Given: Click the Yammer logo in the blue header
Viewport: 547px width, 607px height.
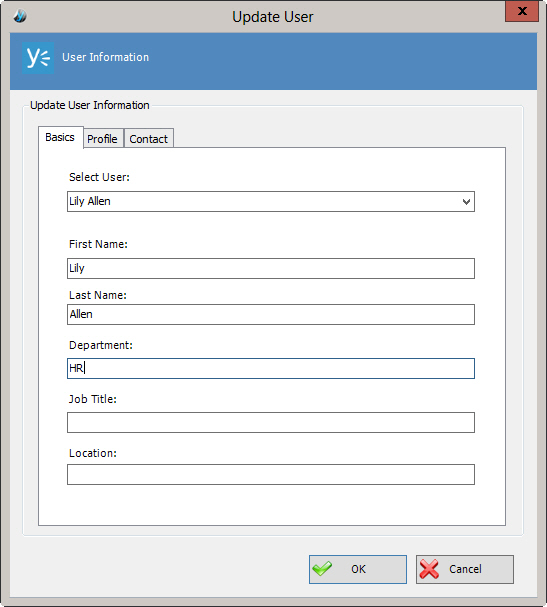Looking at the screenshot, I should pyautogui.click(x=38, y=58).
